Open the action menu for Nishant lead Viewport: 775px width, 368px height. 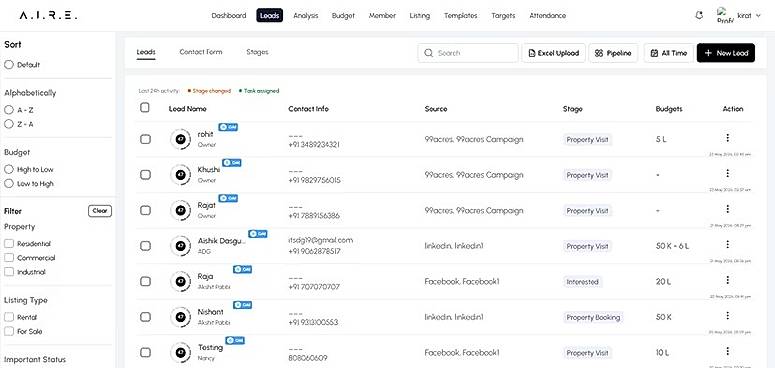[728, 316]
